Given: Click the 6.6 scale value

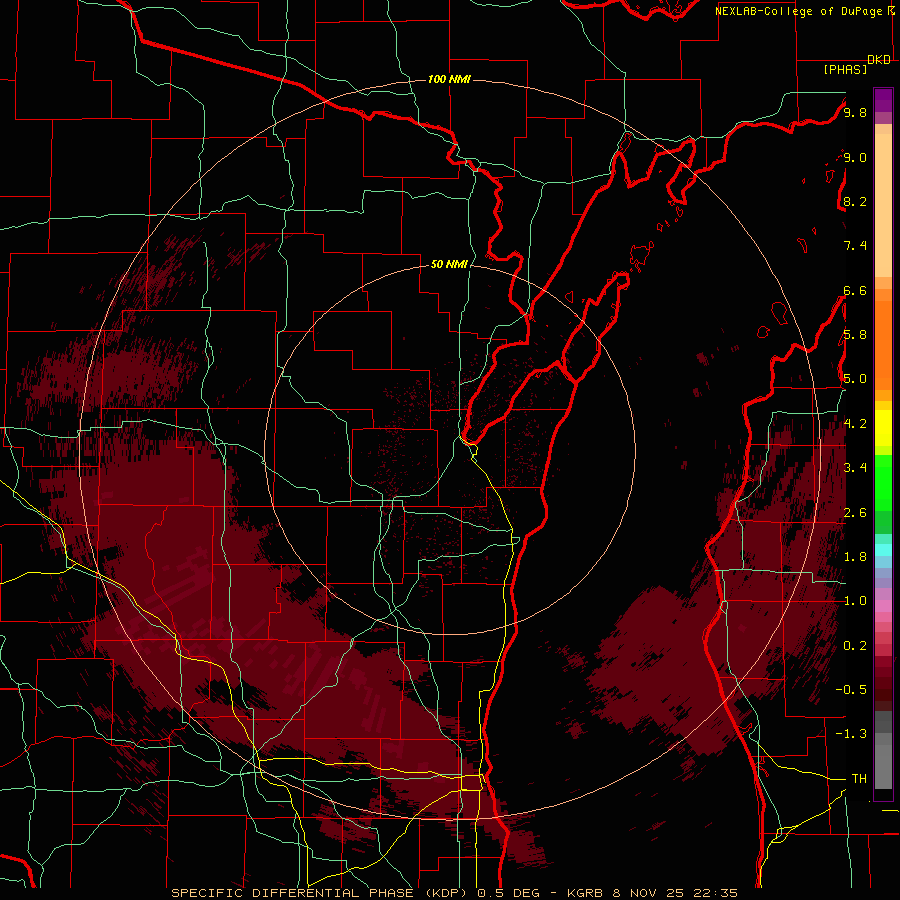Looking at the screenshot, I should pyautogui.click(x=855, y=290).
